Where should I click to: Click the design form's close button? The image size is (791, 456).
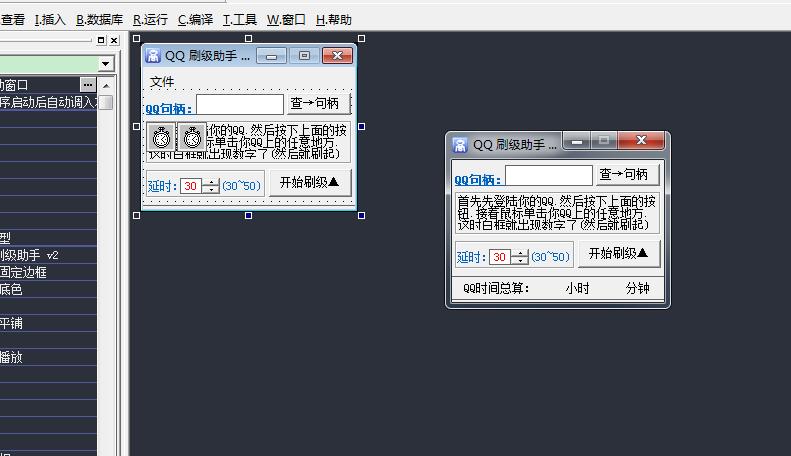click(x=337, y=55)
